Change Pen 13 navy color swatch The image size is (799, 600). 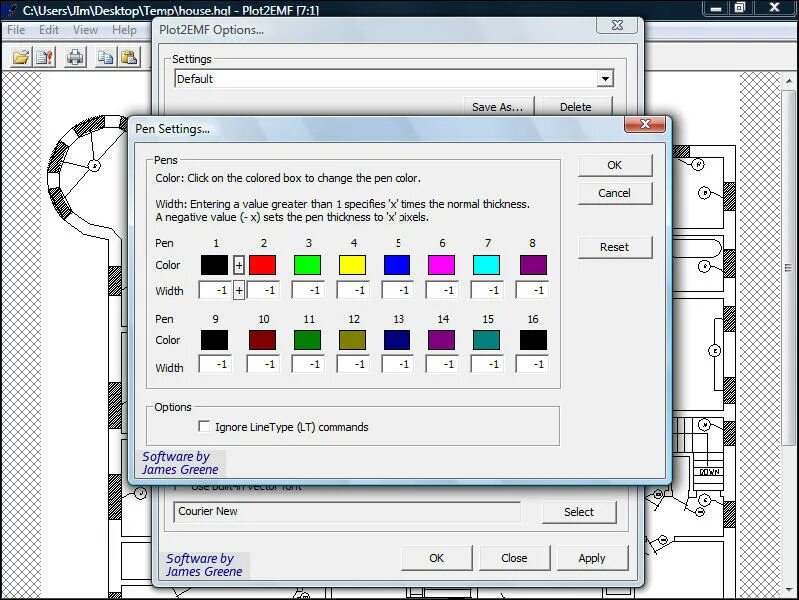pyautogui.click(x=397, y=340)
